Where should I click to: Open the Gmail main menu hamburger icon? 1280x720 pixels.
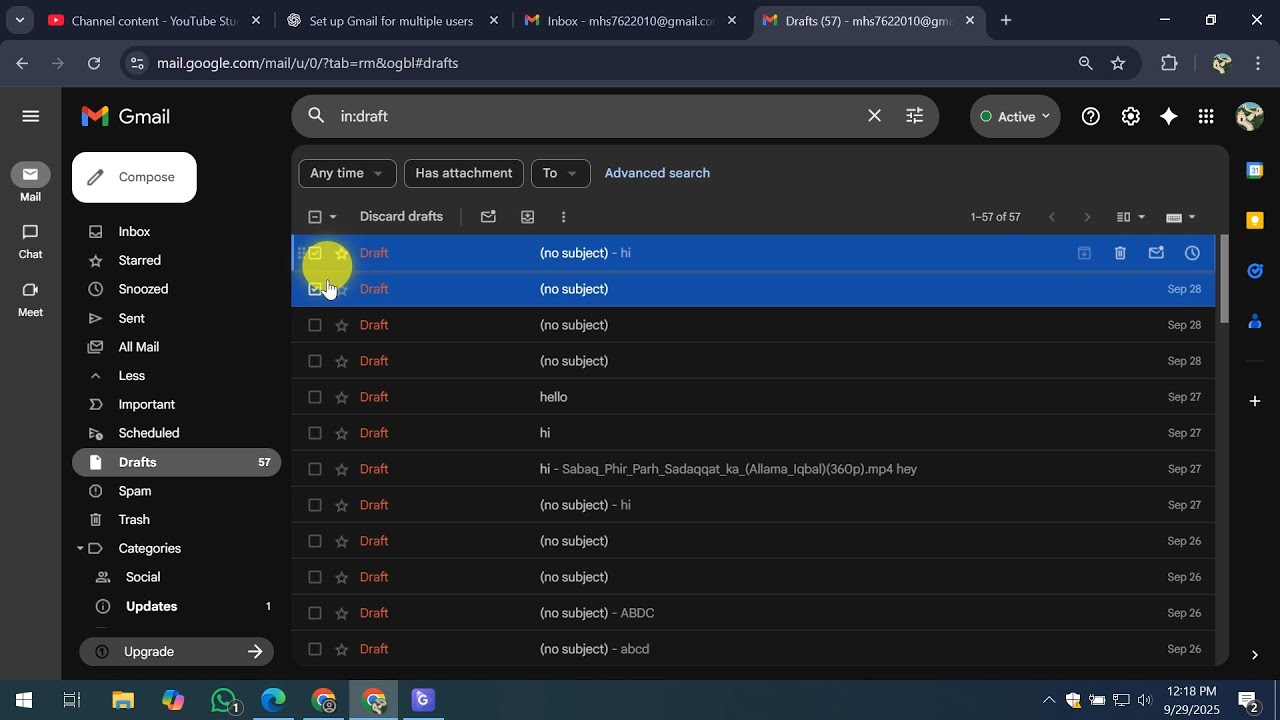click(x=30, y=116)
